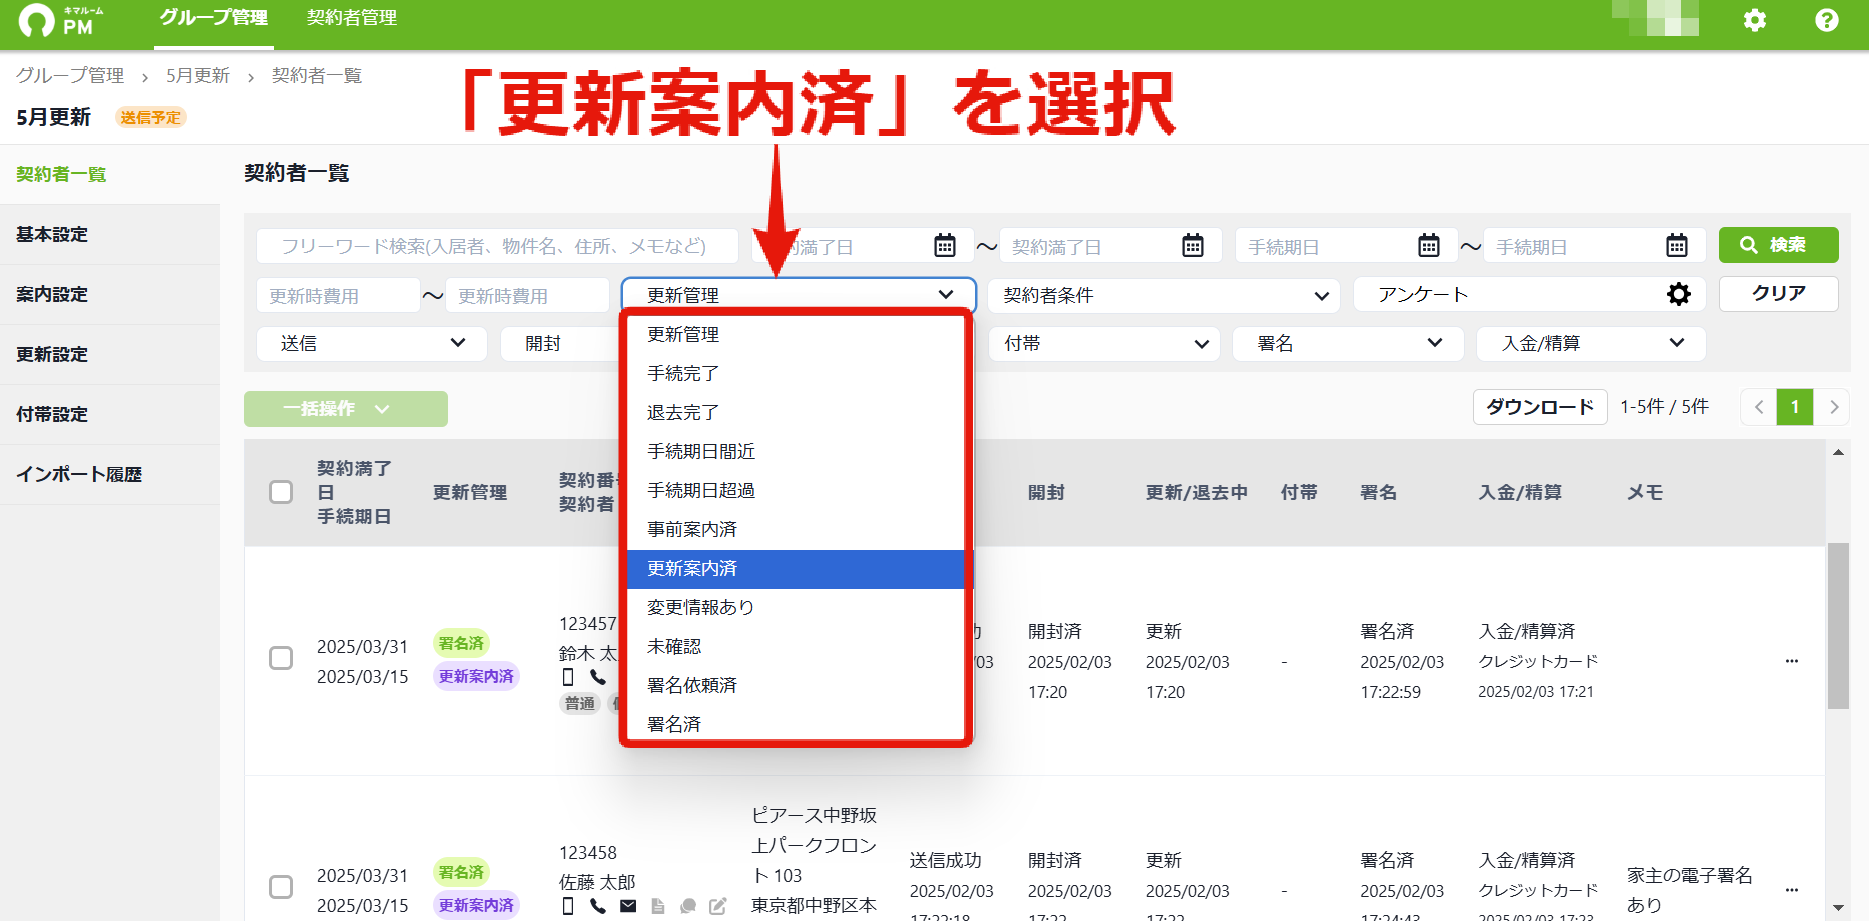This screenshot has height=921, width=1869.
Task: Click 契約者一覧 in sidebar
Action: point(110,175)
